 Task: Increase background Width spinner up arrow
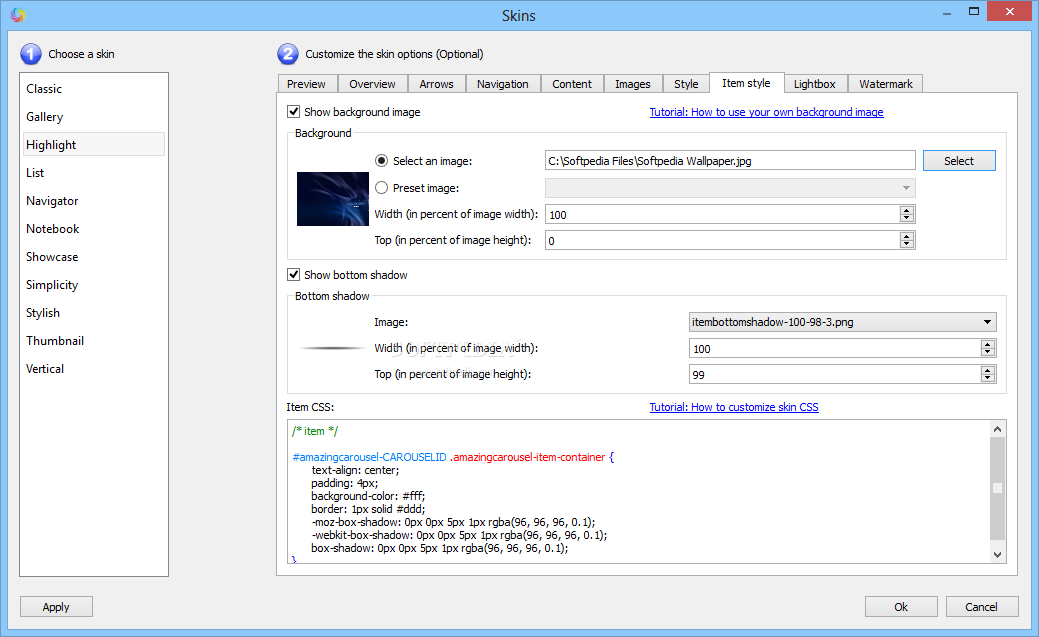(906, 209)
